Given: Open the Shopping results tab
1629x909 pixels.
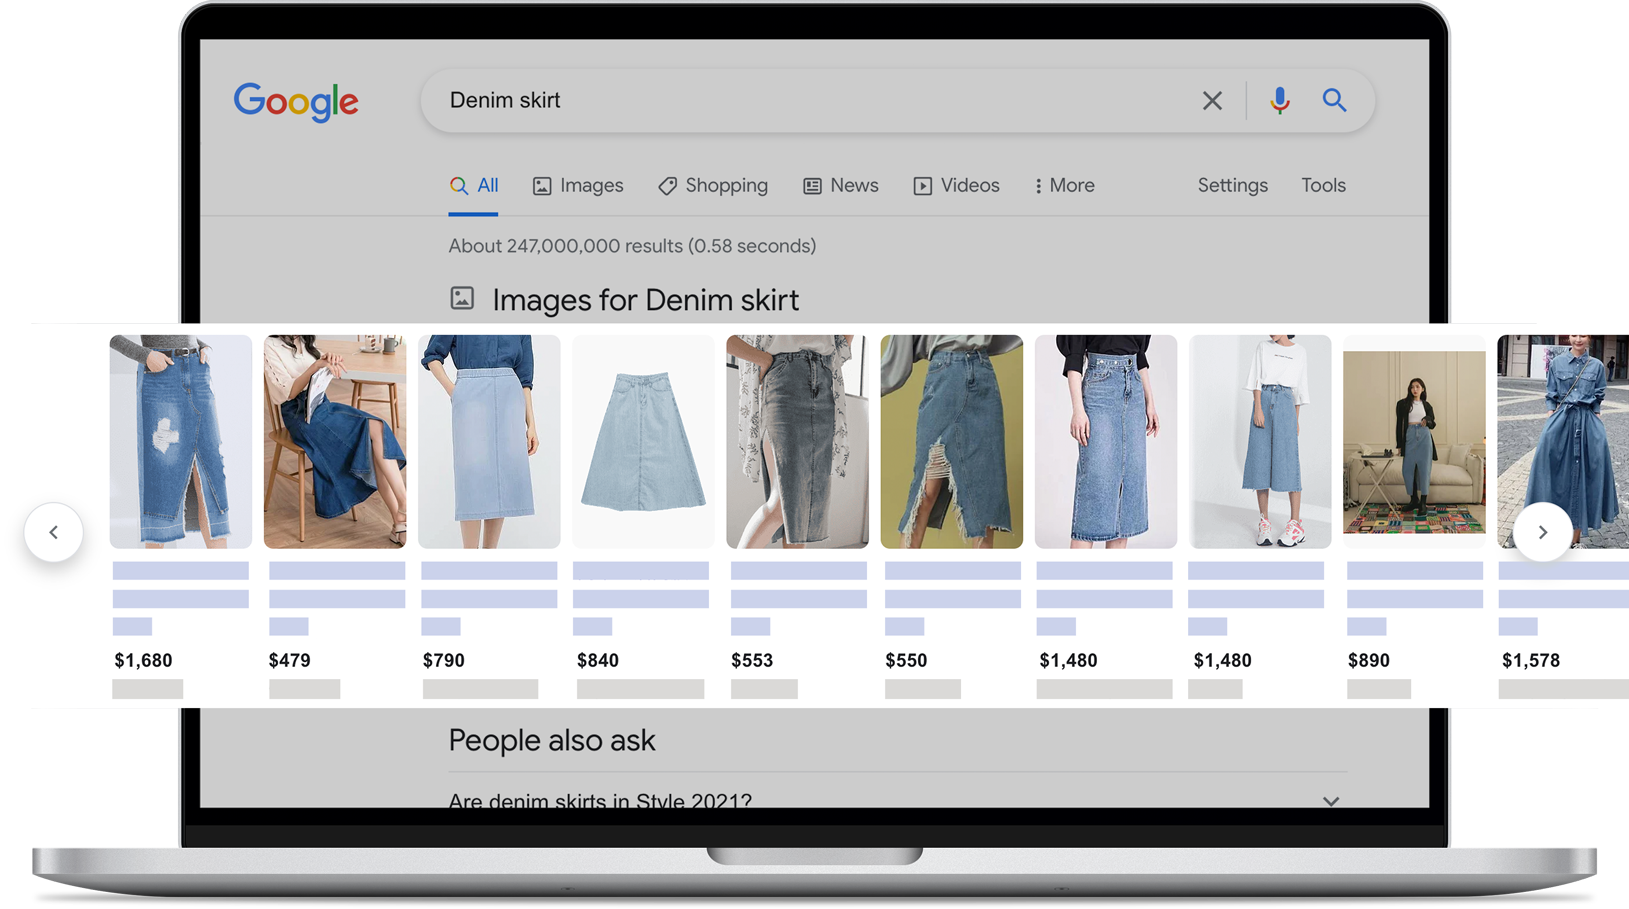Looking at the screenshot, I should [713, 186].
